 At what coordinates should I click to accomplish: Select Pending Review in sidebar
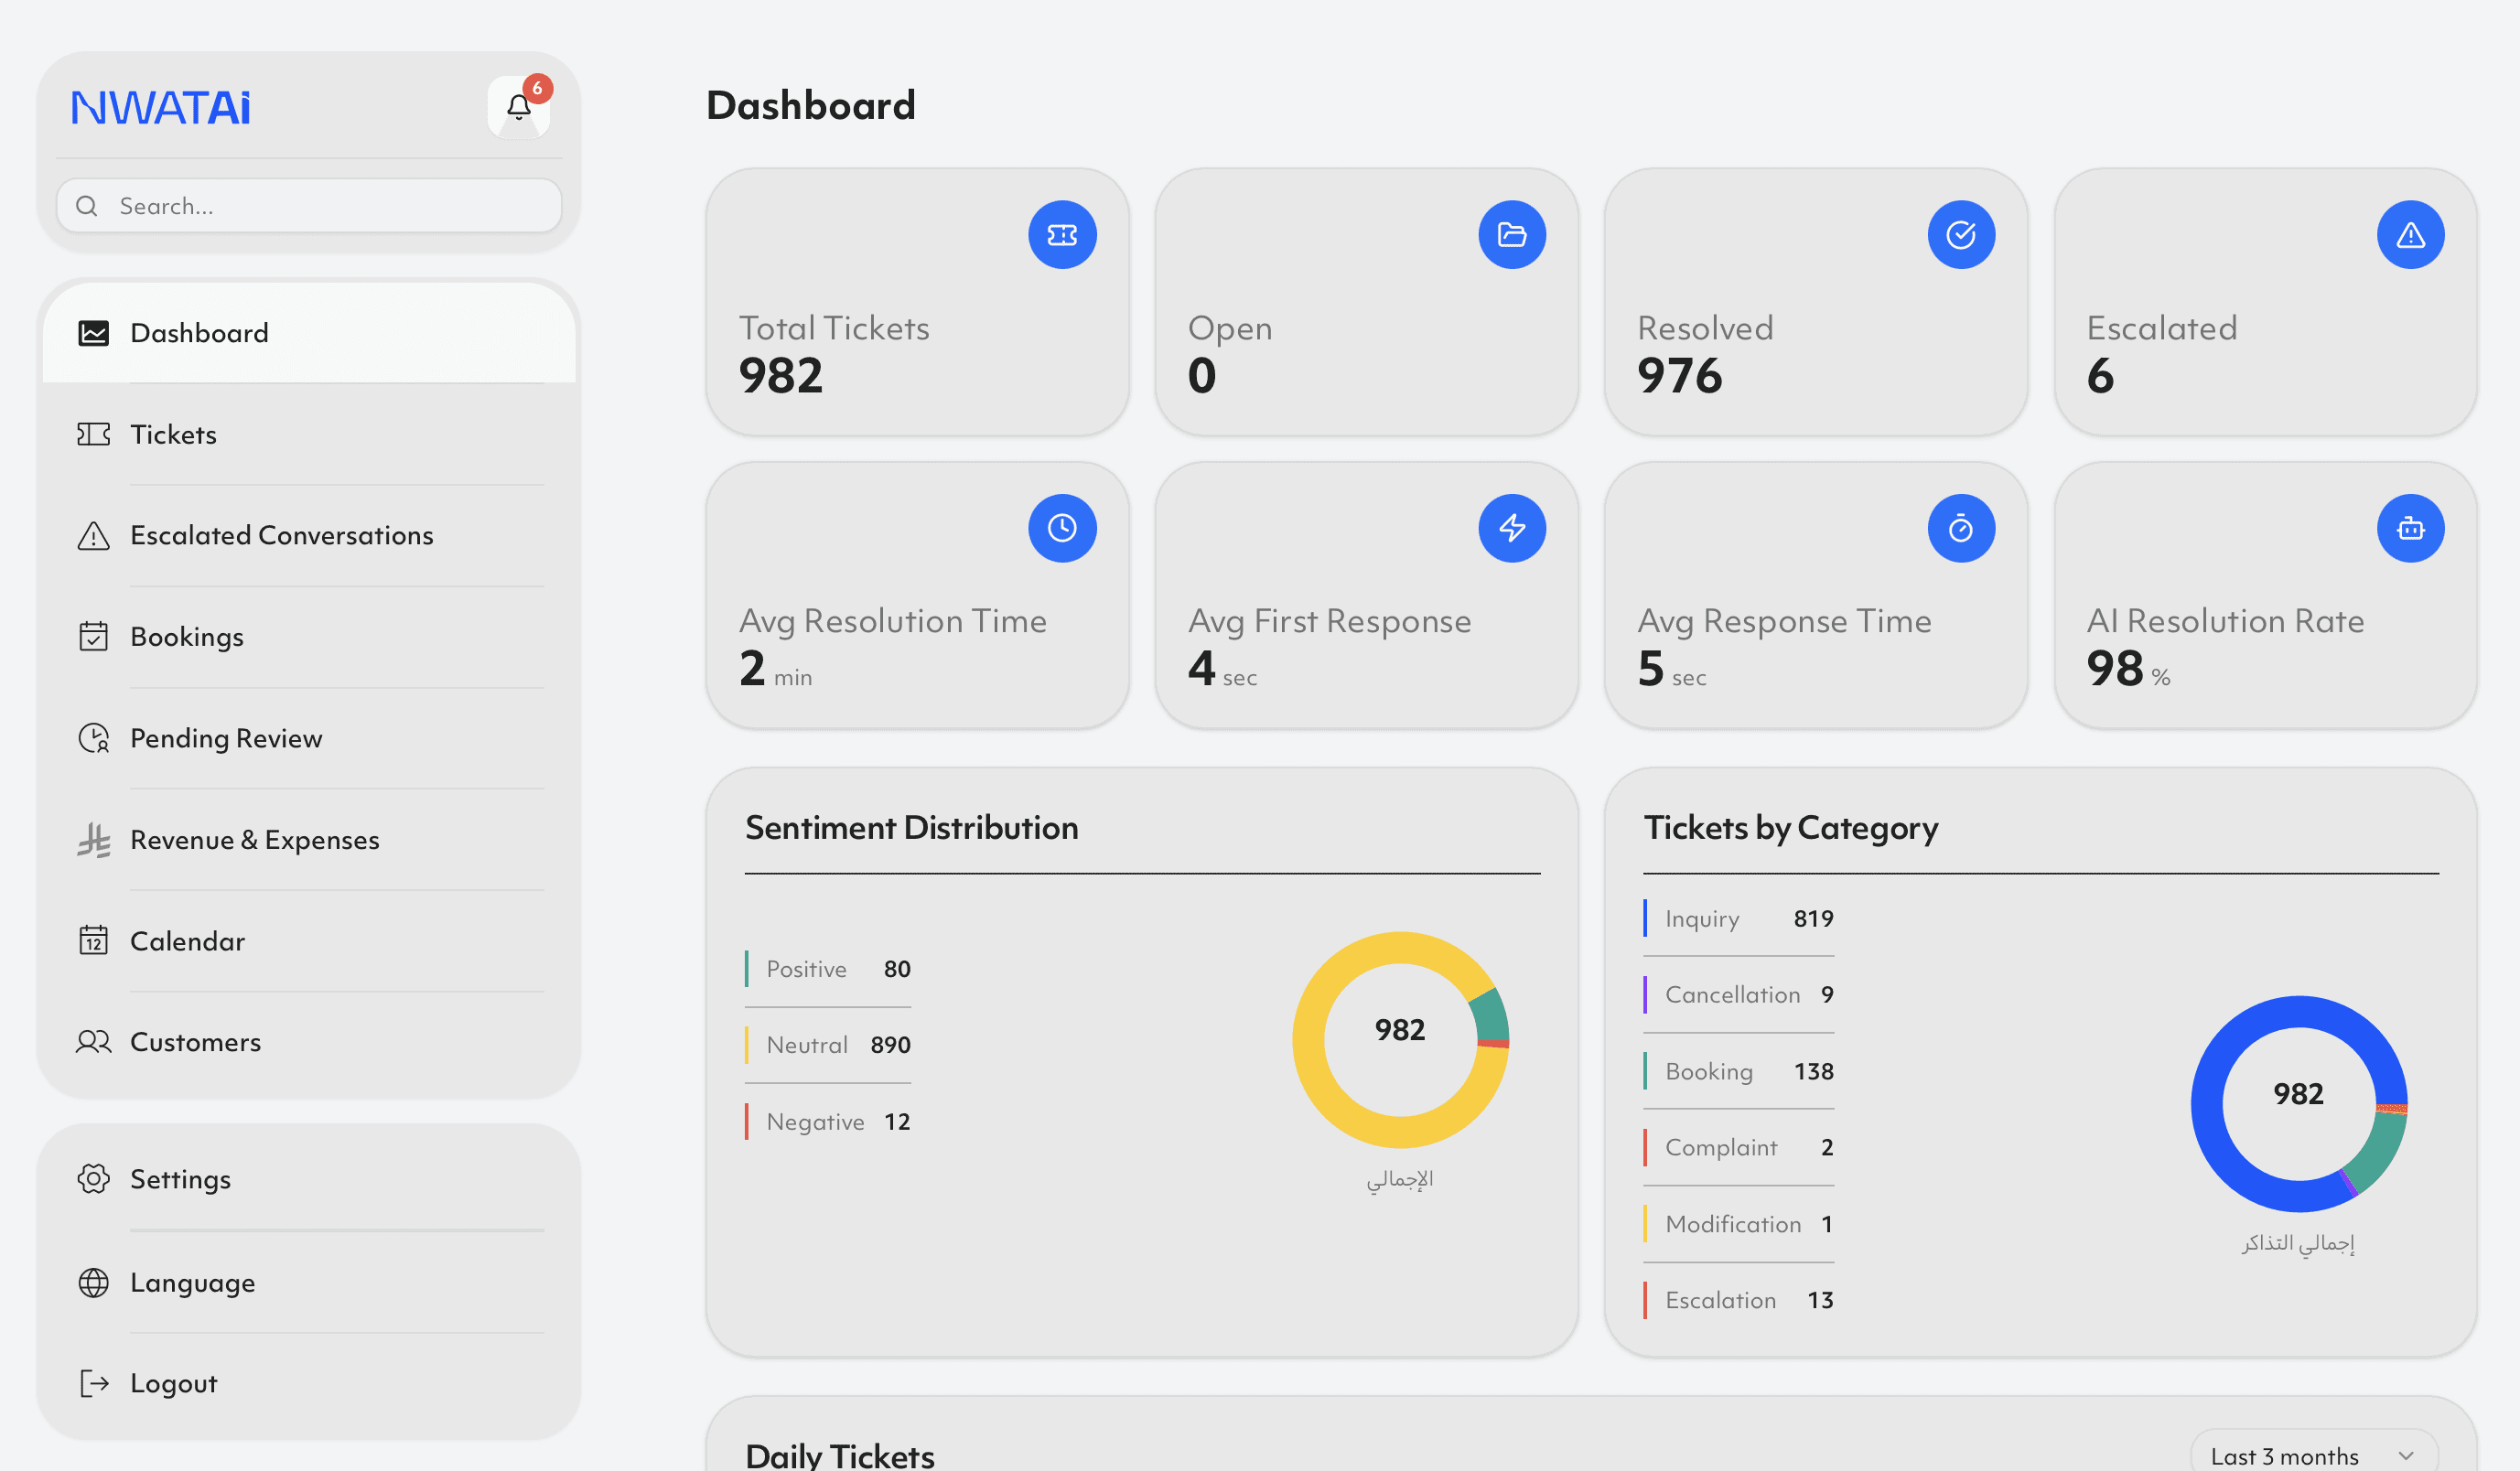(226, 738)
